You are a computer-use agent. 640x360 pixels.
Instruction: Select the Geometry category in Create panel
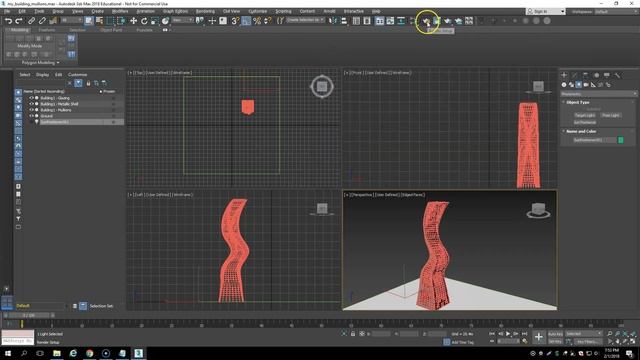pos(564,85)
